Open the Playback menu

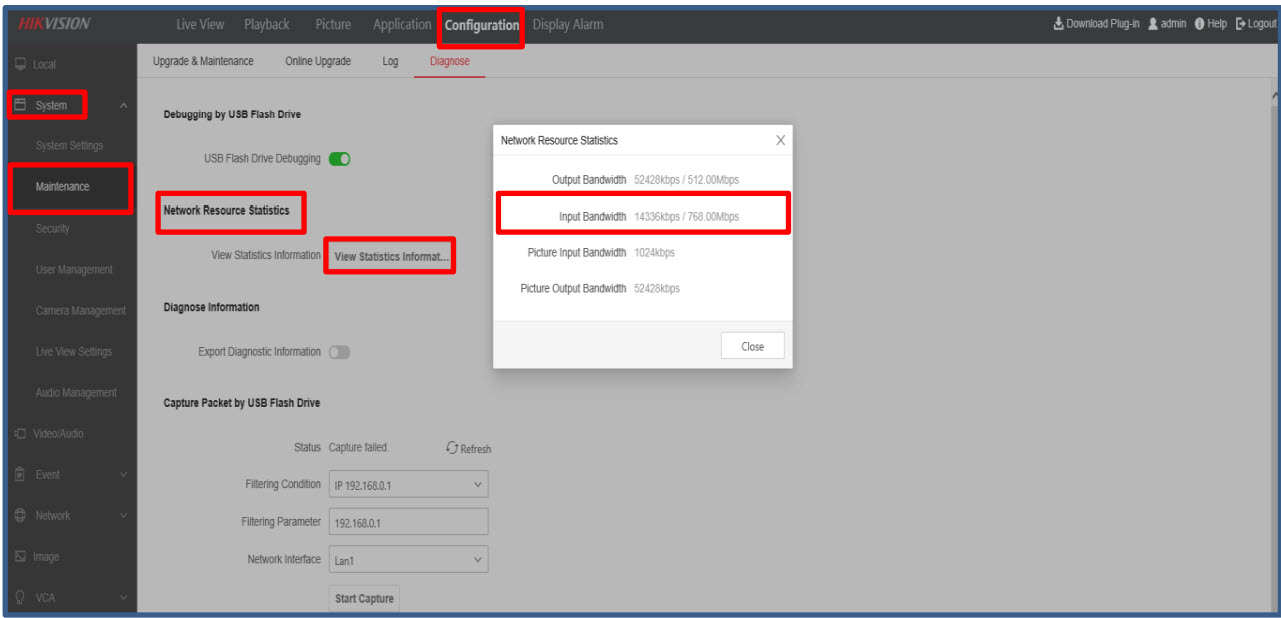[x=266, y=24]
